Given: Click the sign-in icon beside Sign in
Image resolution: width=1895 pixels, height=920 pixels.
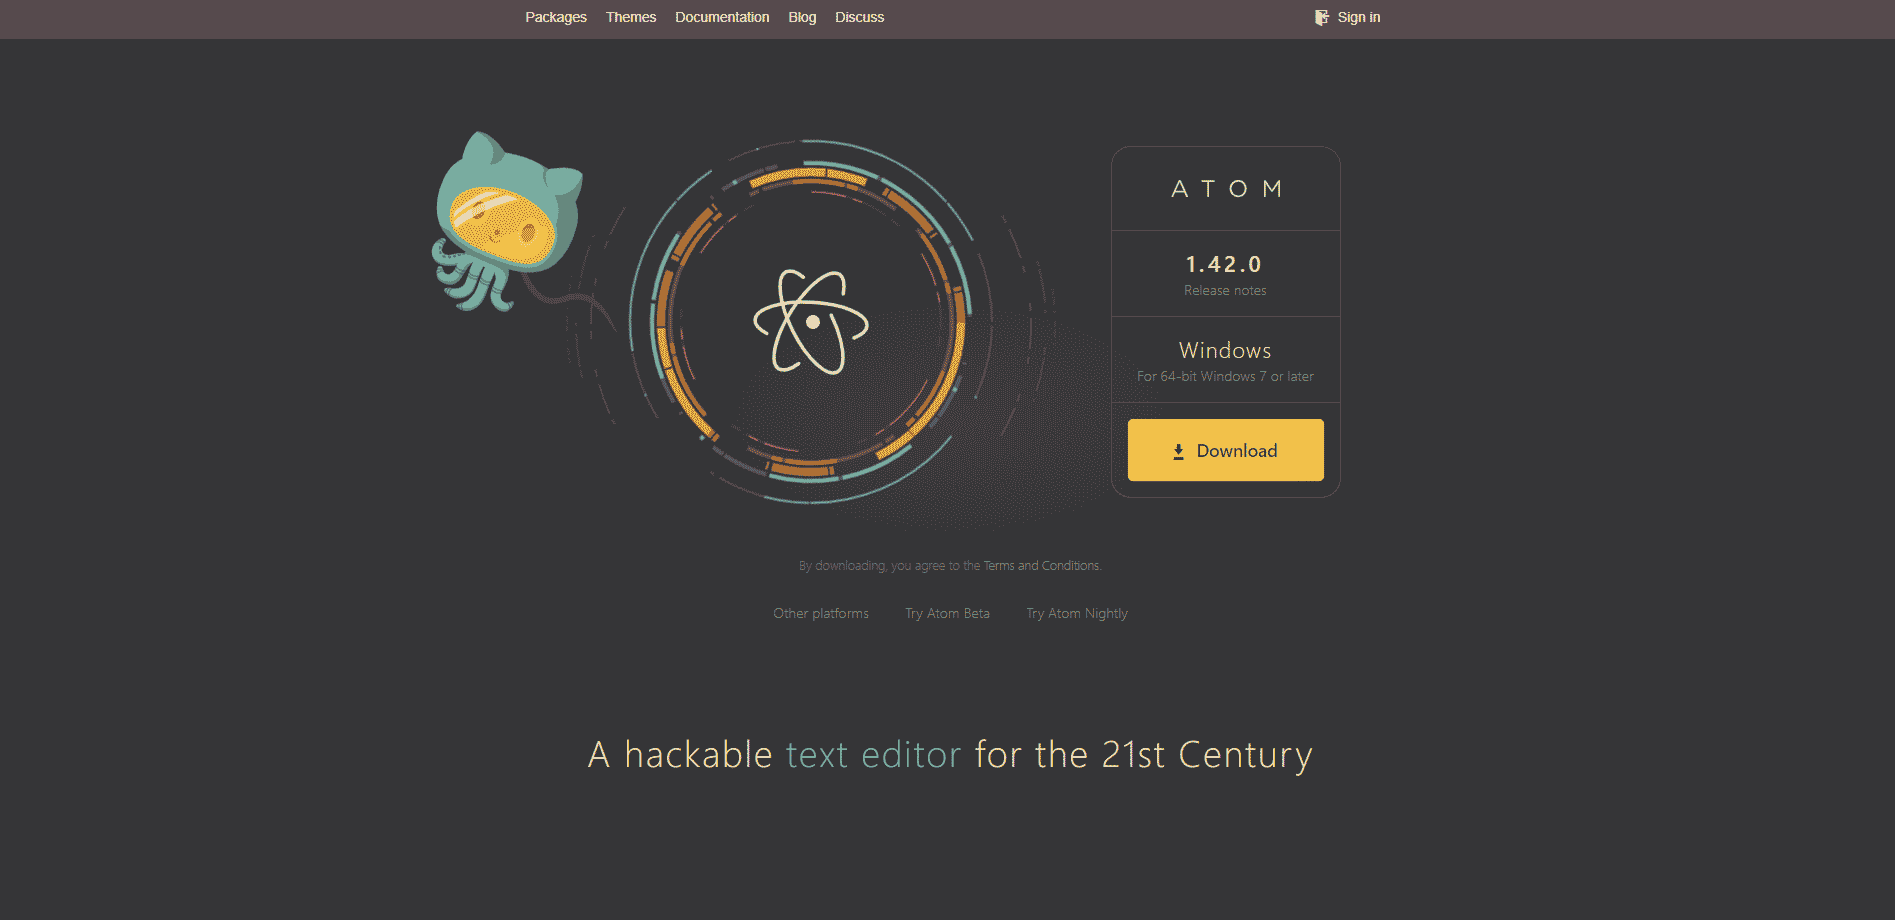Looking at the screenshot, I should [x=1322, y=17].
